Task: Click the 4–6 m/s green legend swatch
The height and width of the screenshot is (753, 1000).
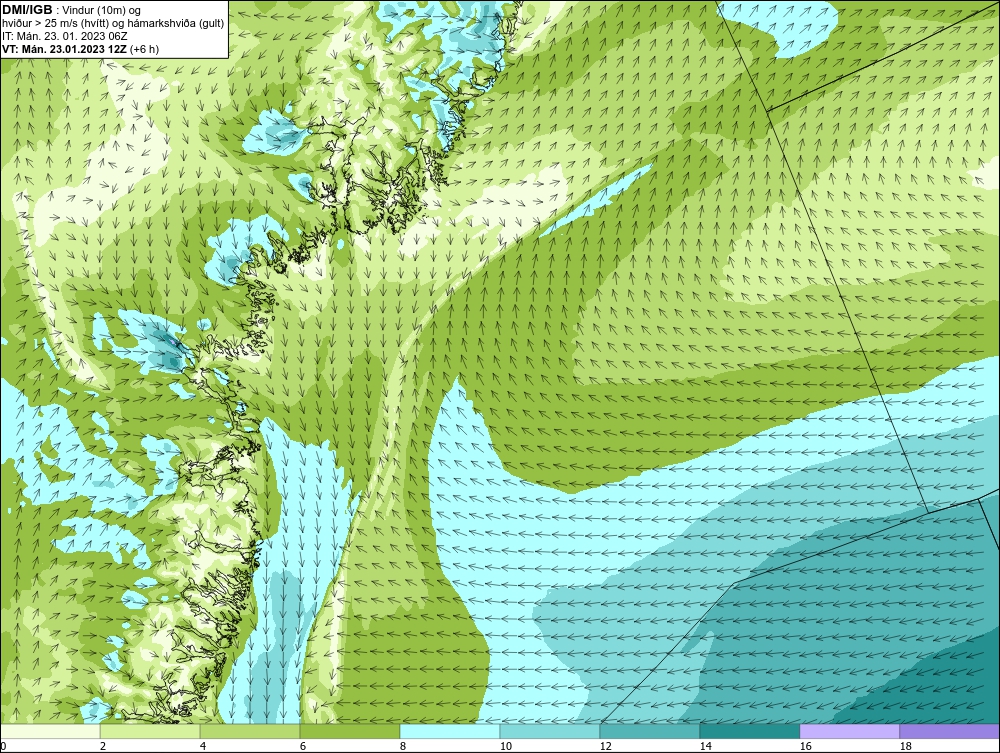Action: [250, 731]
